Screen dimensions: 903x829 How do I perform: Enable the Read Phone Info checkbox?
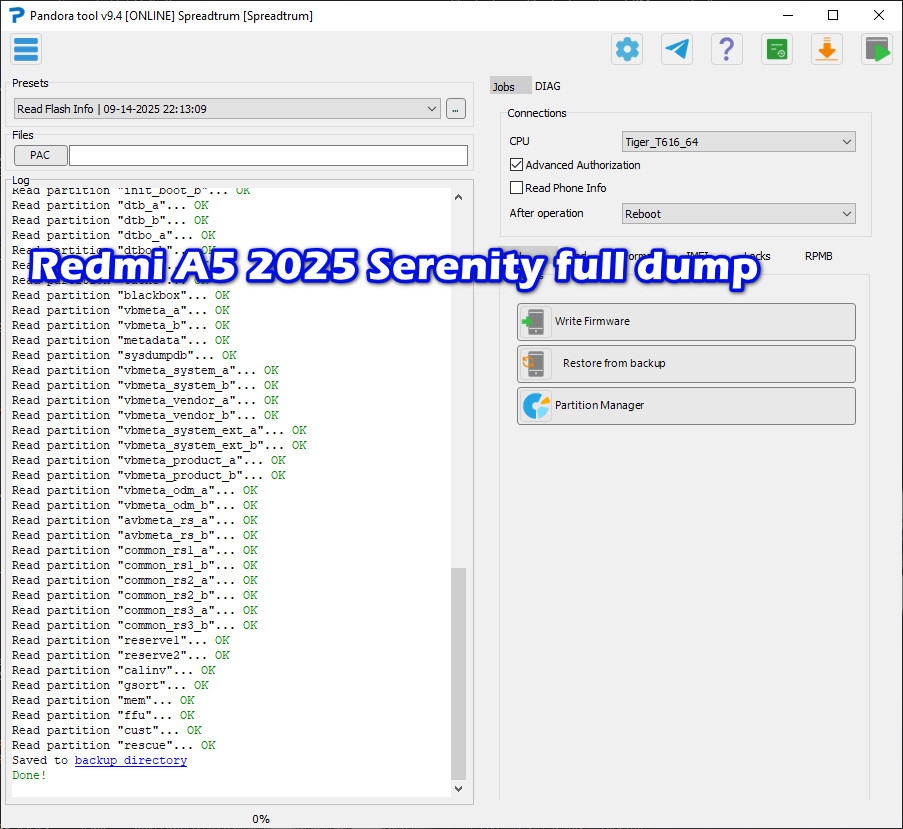tap(516, 188)
